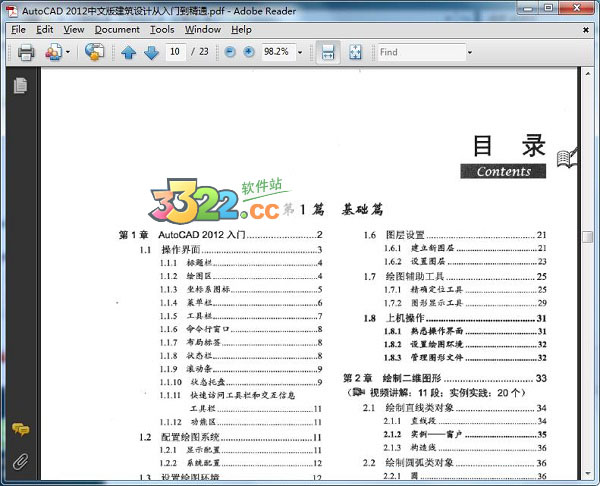Toggle the scrolling fit-width page mode icon
Viewport: 600px width, 486px height.
328,52
